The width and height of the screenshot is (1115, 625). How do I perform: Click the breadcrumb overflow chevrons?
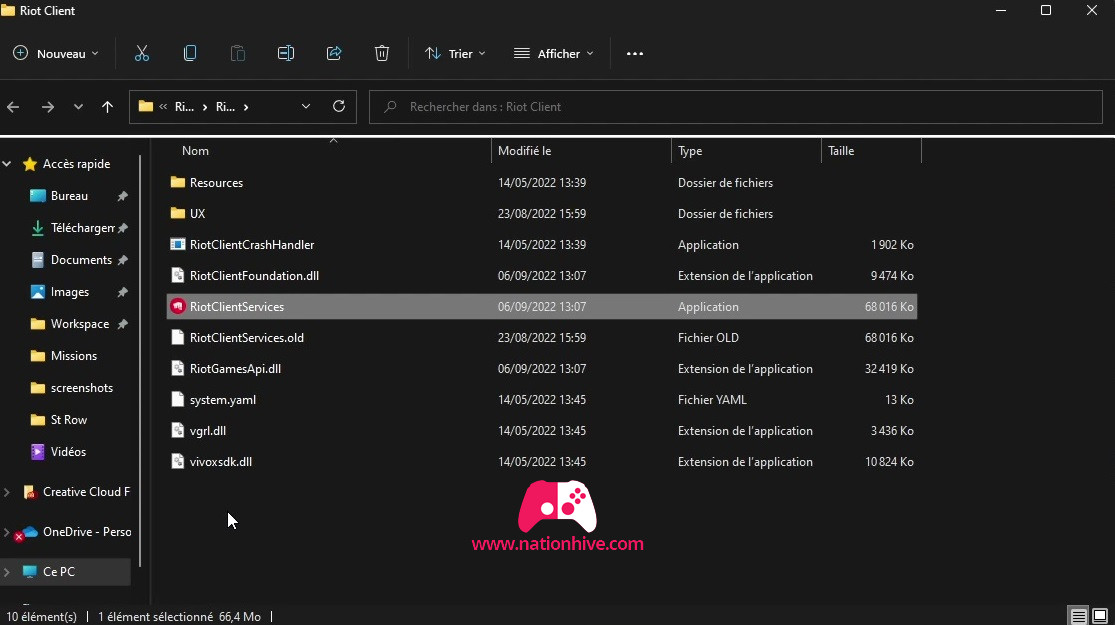(x=164, y=107)
